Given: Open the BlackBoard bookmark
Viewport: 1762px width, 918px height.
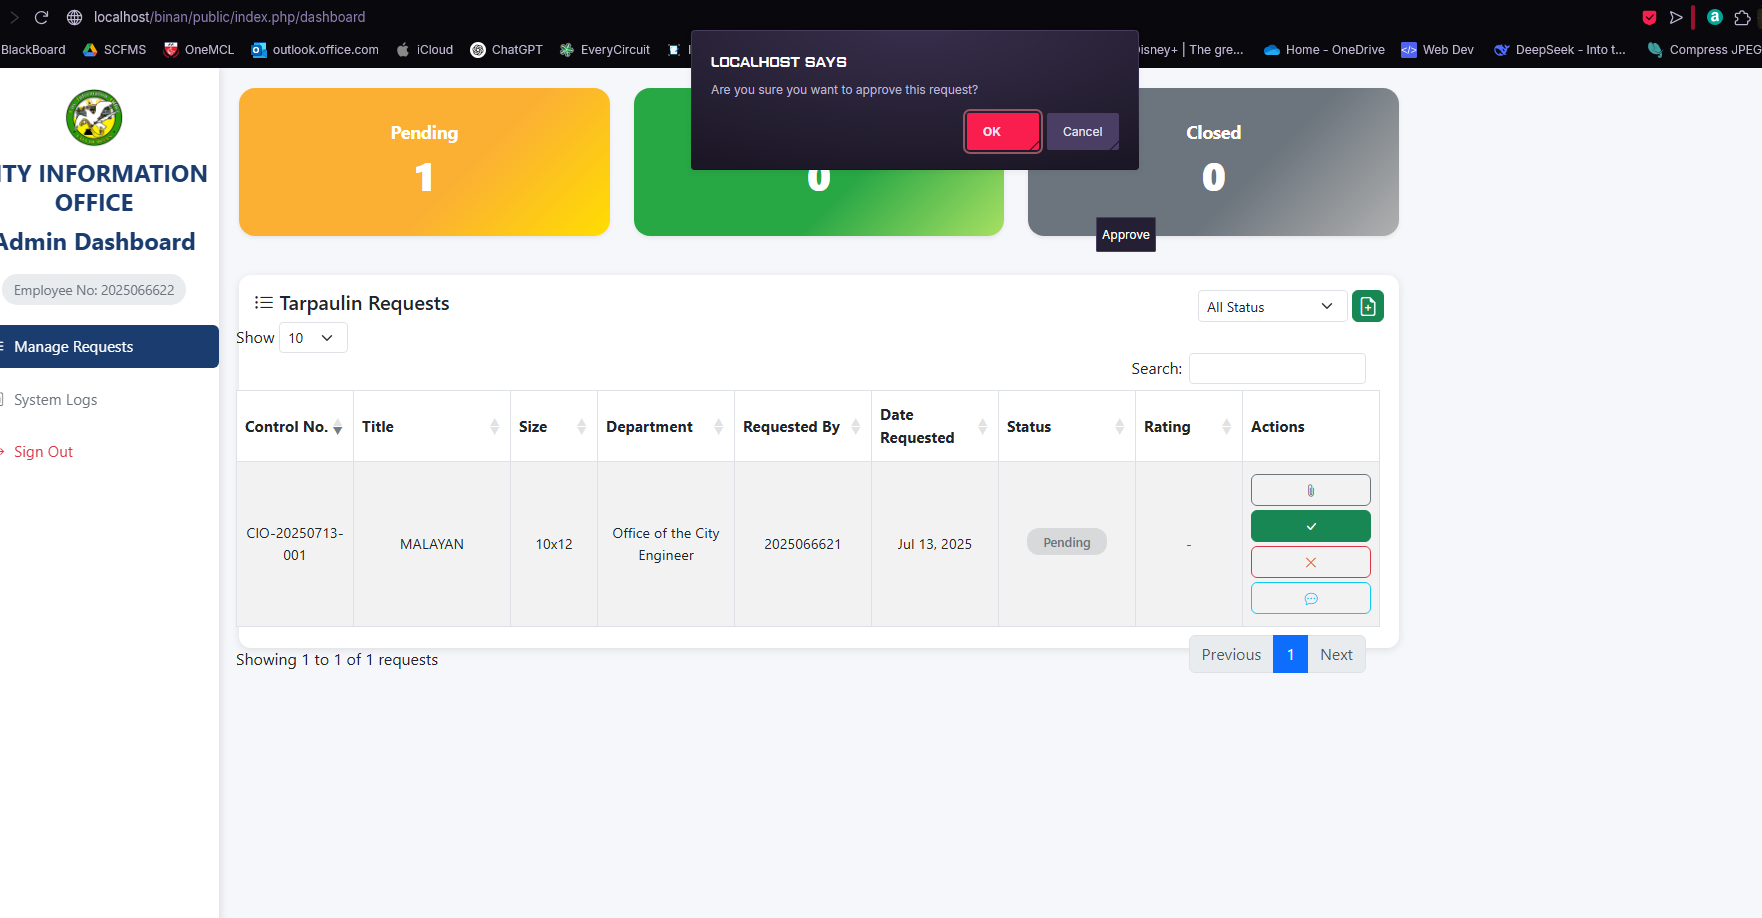Looking at the screenshot, I should click(33, 49).
